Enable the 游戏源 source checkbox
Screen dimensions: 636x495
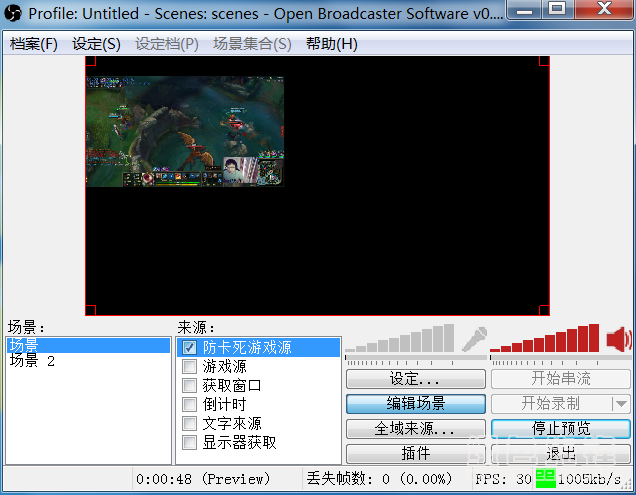(x=189, y=366)
